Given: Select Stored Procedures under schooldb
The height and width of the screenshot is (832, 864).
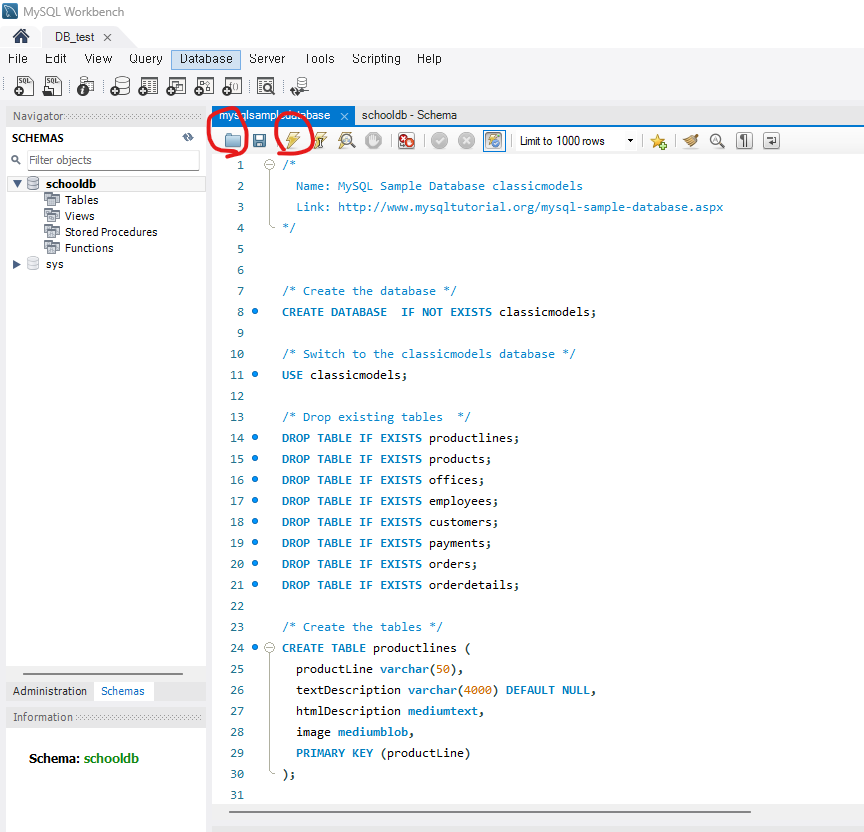Looking at the screenshot, I should (x=111, y=232).
